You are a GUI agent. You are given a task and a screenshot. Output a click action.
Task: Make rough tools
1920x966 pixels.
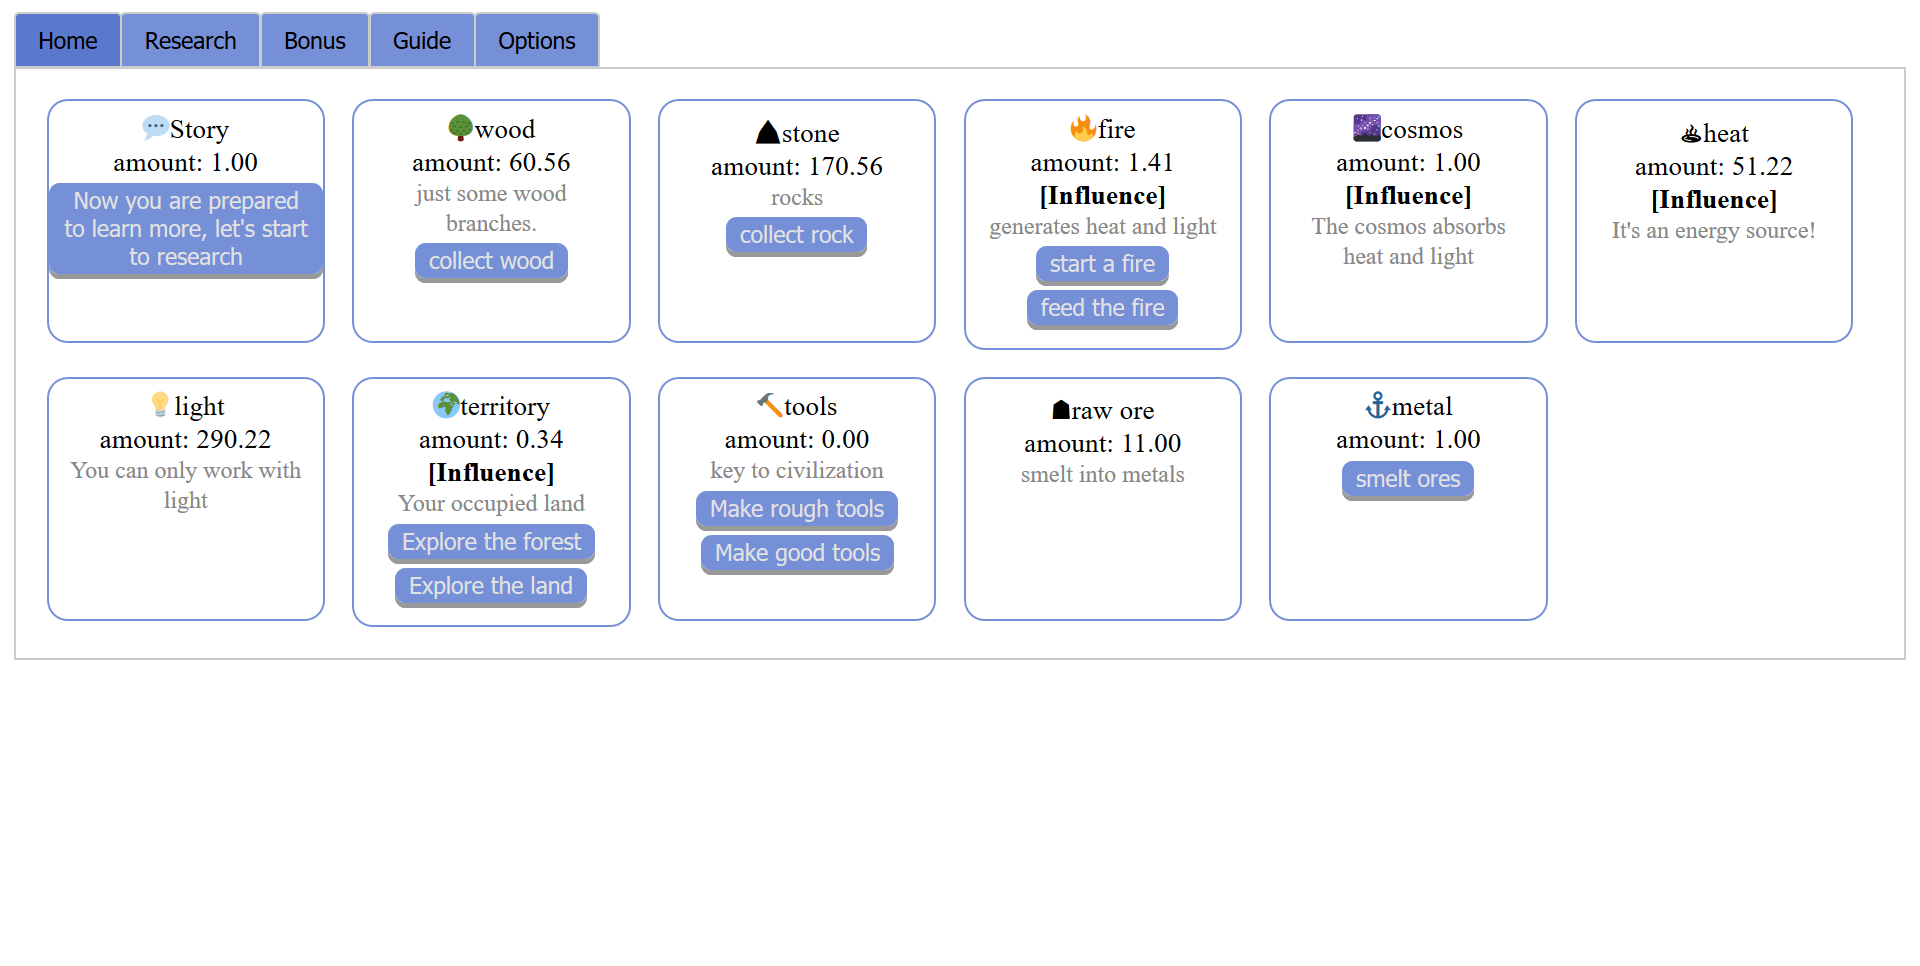tap(797, 510)
